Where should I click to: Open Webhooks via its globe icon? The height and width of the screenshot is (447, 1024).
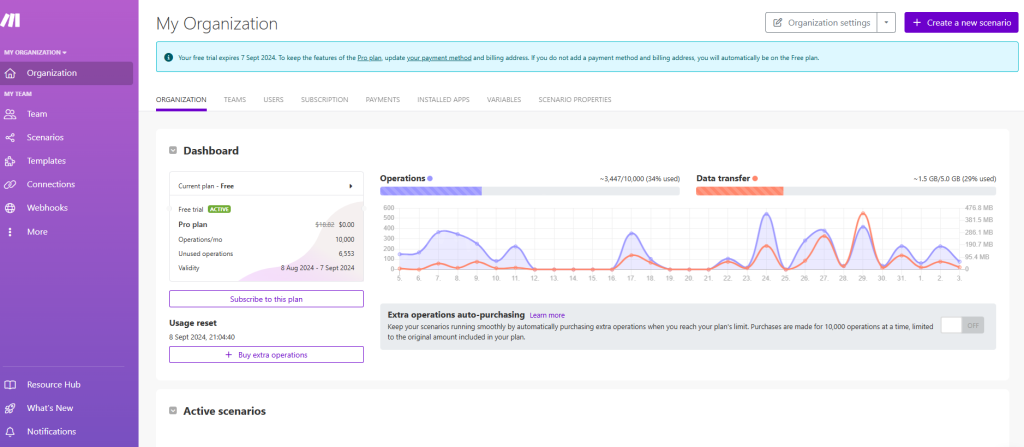(x=10, y=208)
